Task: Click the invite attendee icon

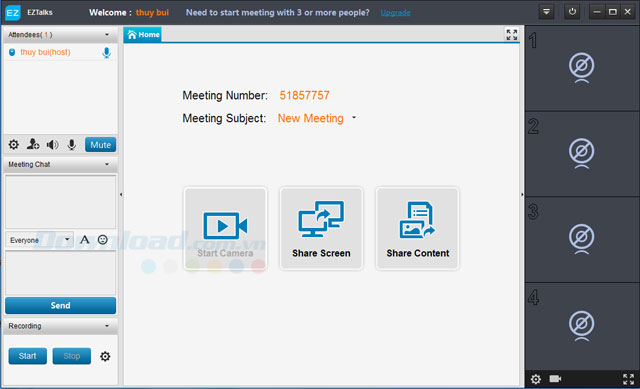Action: tap(33, 144)
